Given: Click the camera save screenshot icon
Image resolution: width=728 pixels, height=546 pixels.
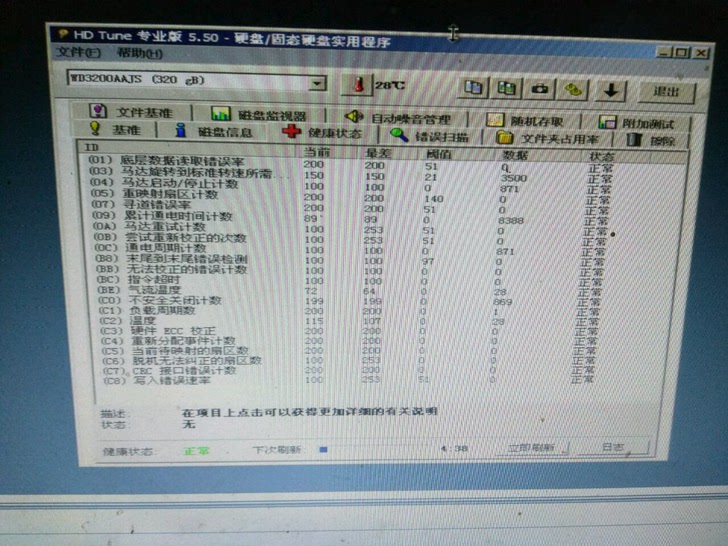Looking at the screenshot, I should 540,89.
